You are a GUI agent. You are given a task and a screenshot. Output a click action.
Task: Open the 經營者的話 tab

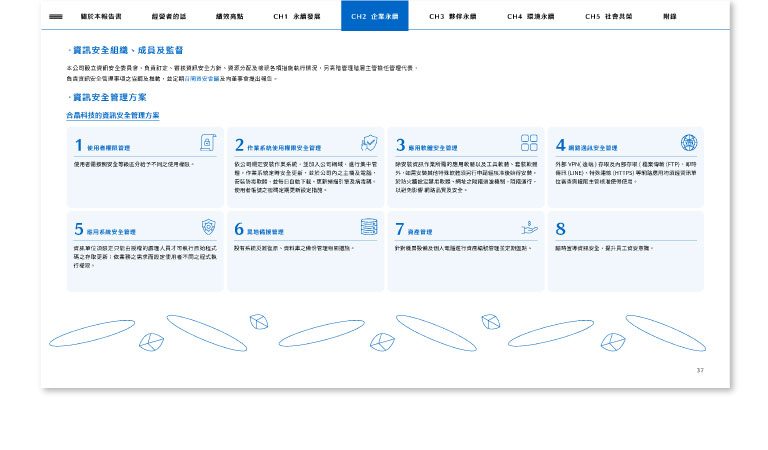[168, 17]
